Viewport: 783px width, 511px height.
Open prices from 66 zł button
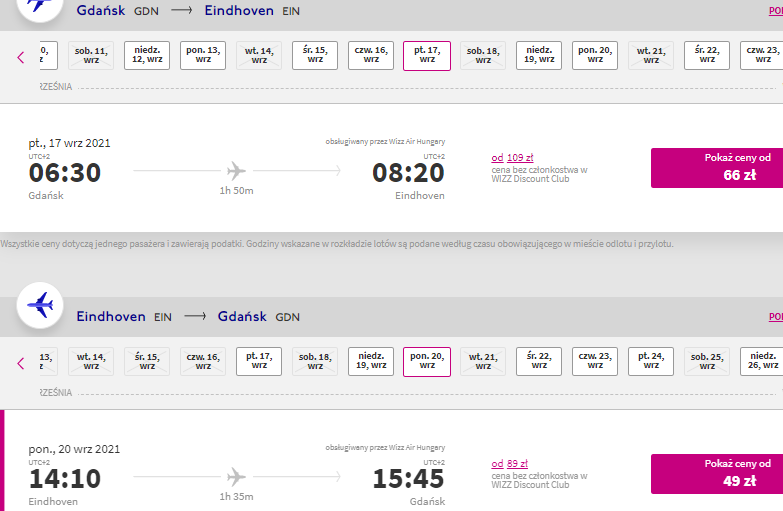coord(717,168)
